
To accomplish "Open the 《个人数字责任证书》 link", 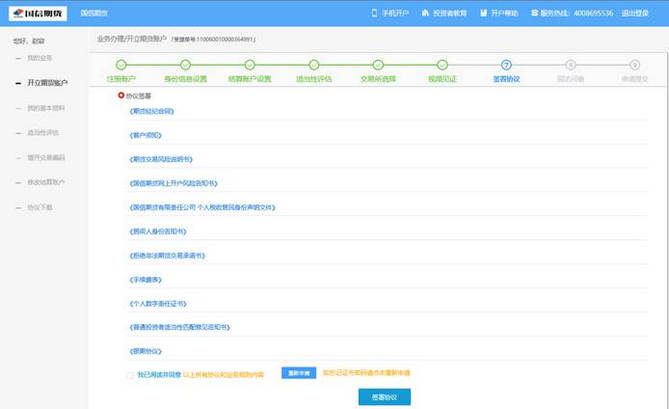I will pyautogui.click(x=157, y=302).
